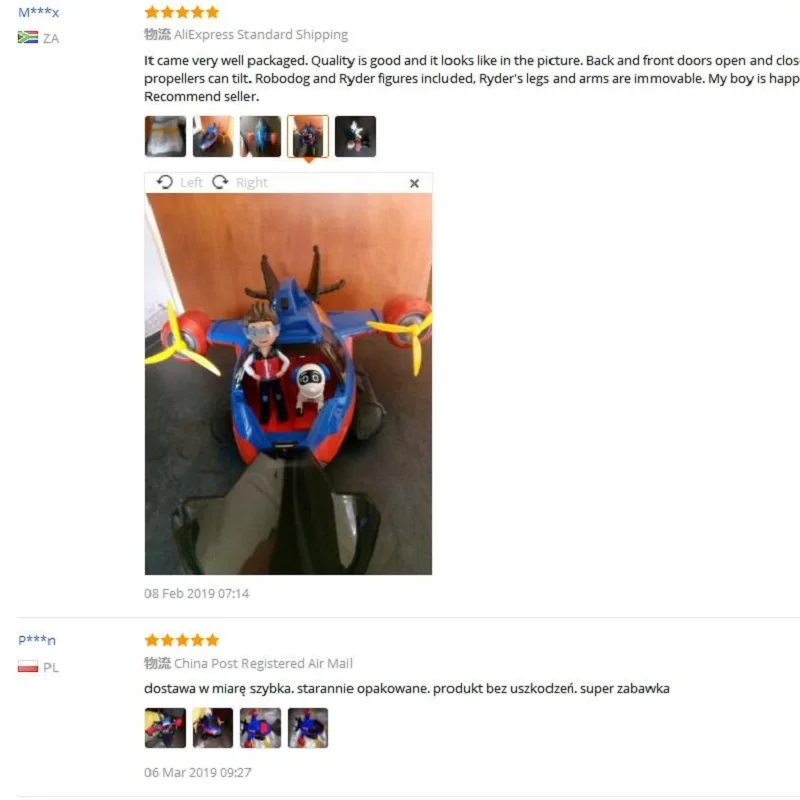Open fifth dark thumbnail in M***x review
The height and width of the screenshot is (800, 800).
355,136
